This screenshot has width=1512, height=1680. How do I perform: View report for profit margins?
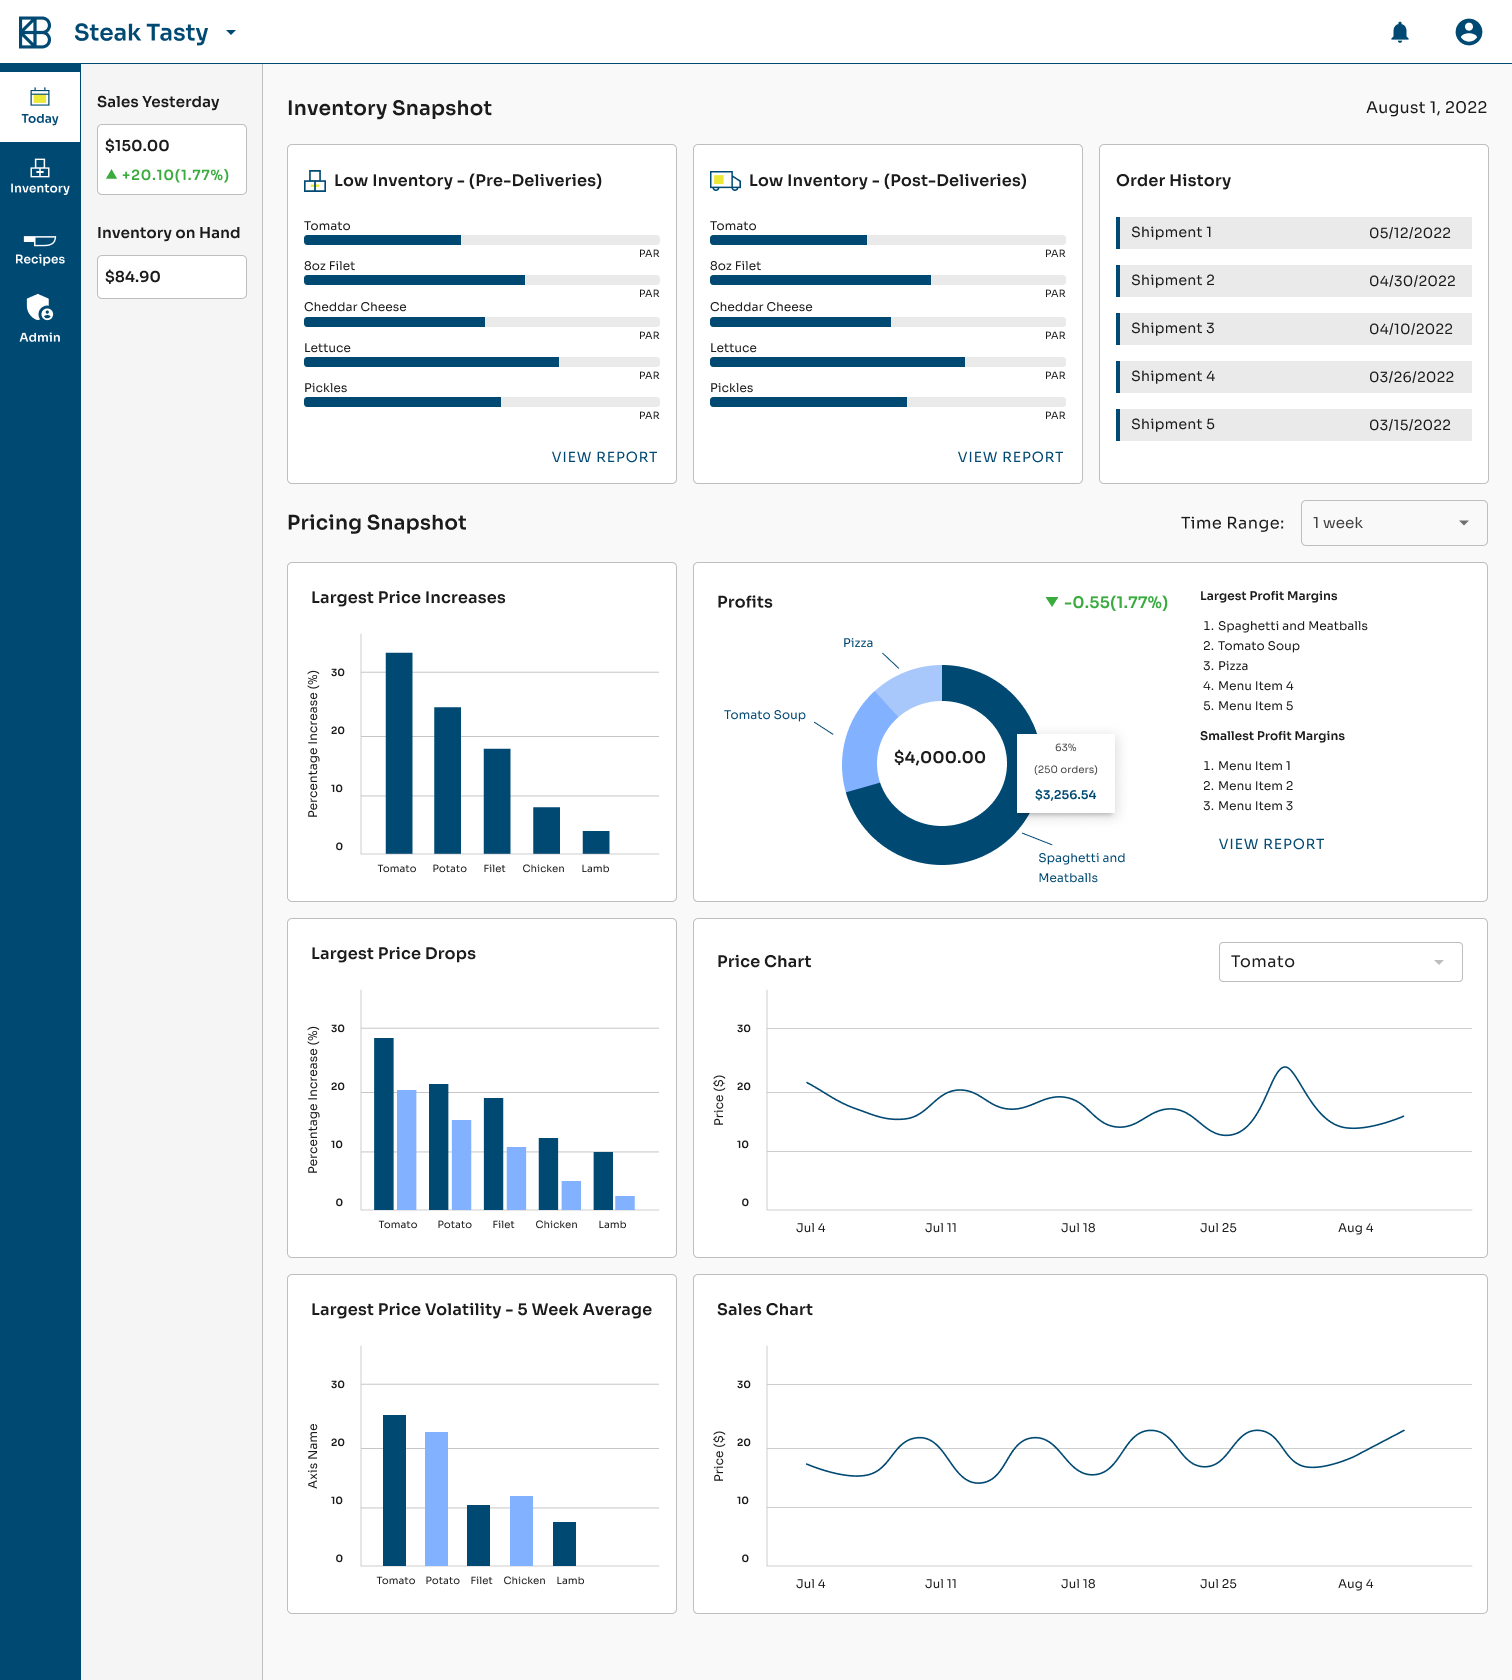pos(1271,844)
